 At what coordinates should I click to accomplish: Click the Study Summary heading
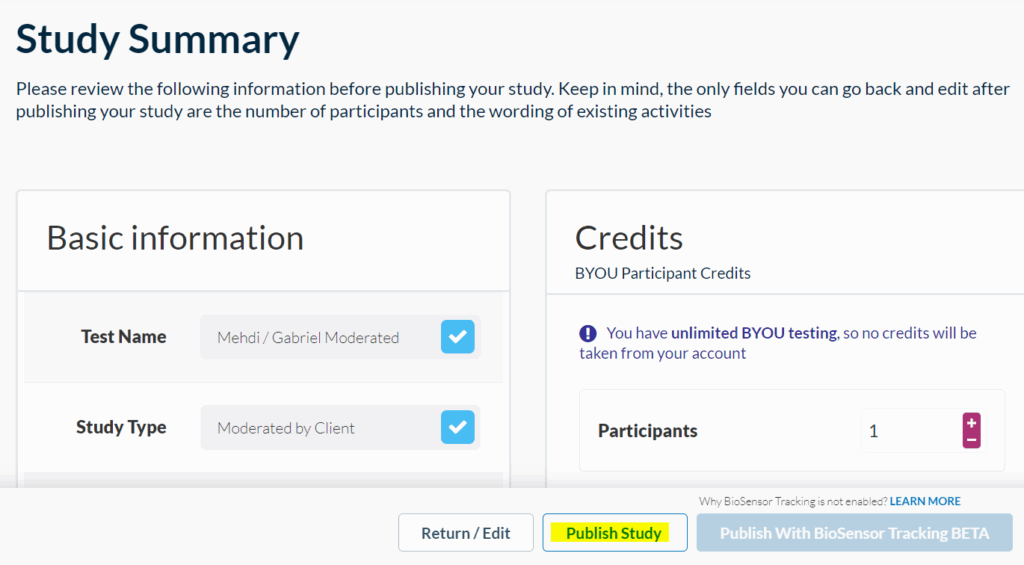point(157,40)
